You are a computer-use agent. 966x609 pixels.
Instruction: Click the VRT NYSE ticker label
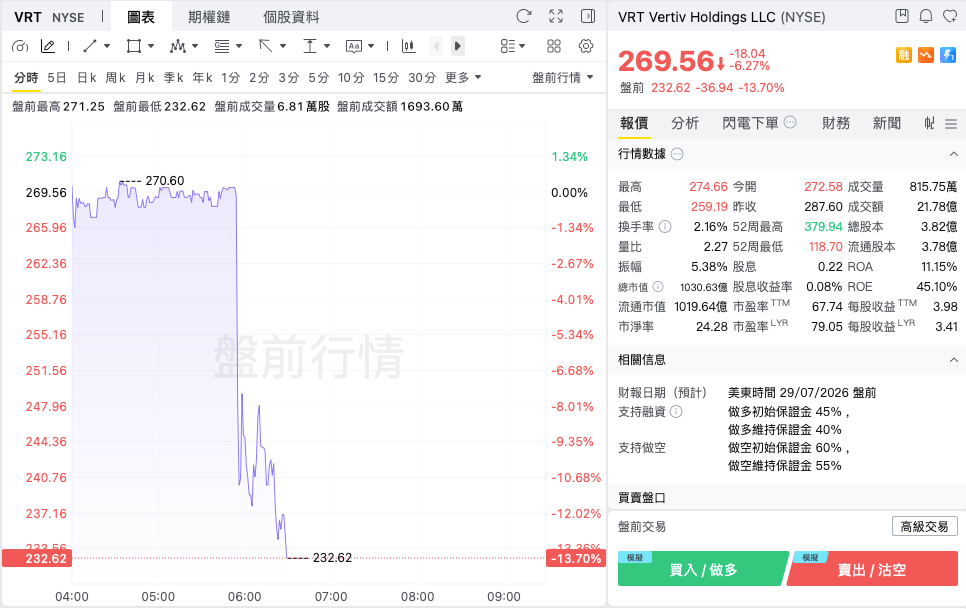click(49, 17)
